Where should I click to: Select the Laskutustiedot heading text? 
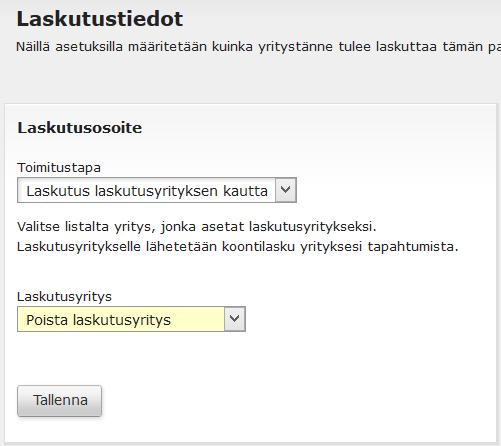pyautogui.click(x=100, y=19)
